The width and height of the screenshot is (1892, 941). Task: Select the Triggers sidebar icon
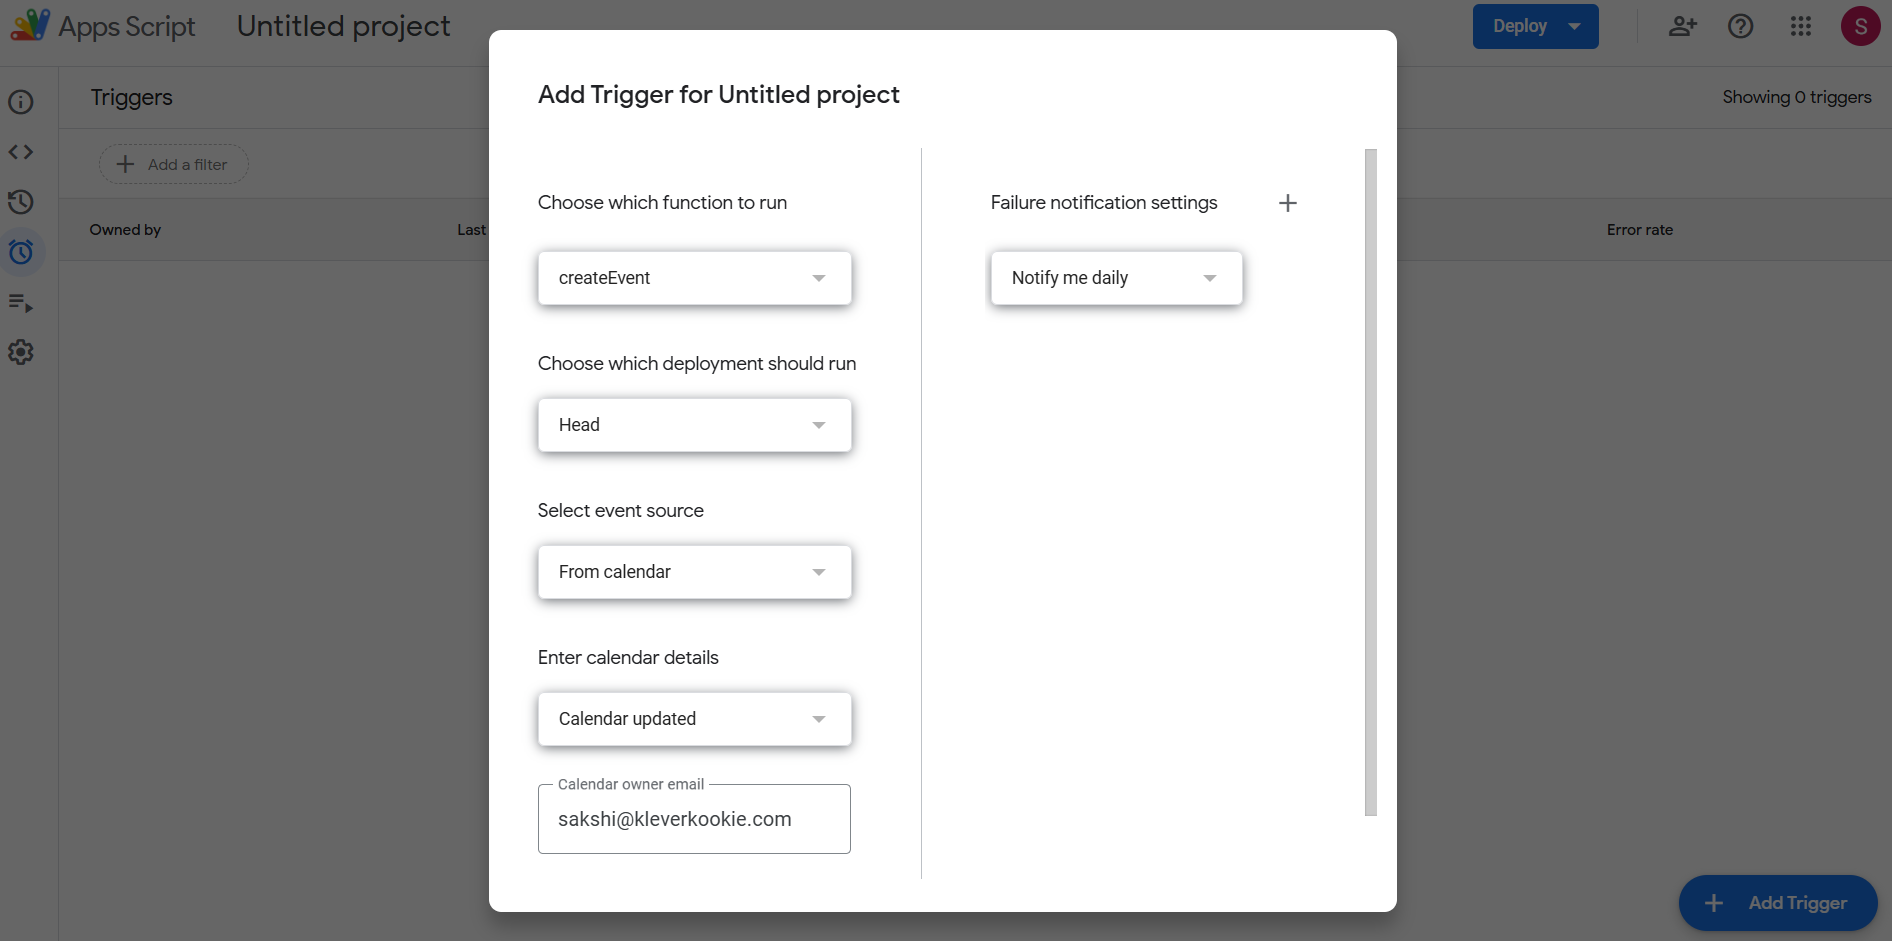coord(21,252)
